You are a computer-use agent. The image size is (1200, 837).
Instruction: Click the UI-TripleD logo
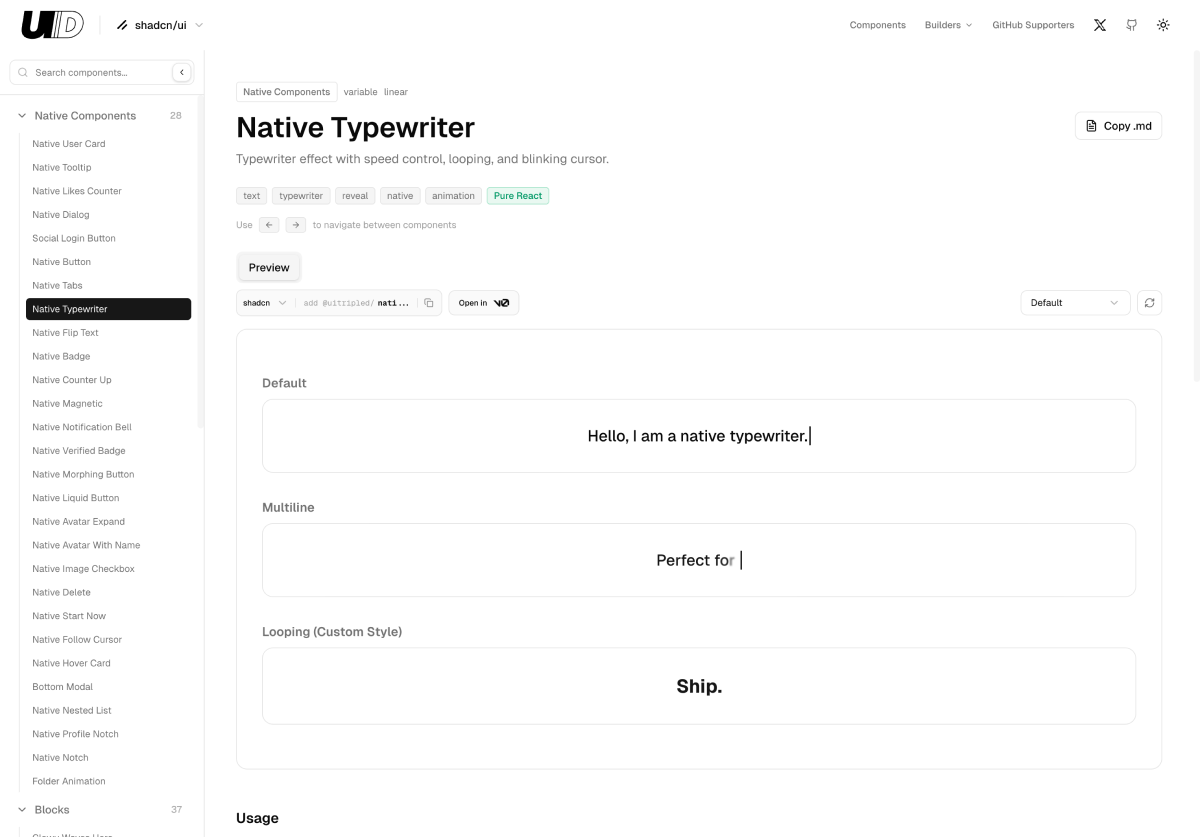coord(52,25)
